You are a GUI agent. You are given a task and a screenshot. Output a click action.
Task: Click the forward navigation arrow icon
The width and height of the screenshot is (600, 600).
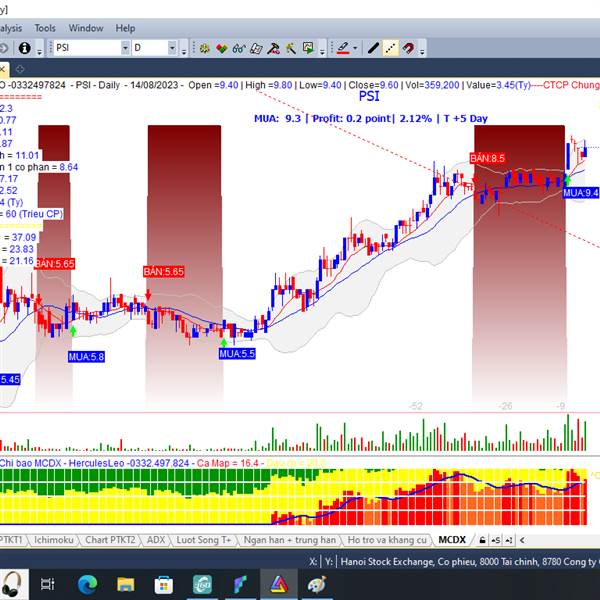[3, 48]
